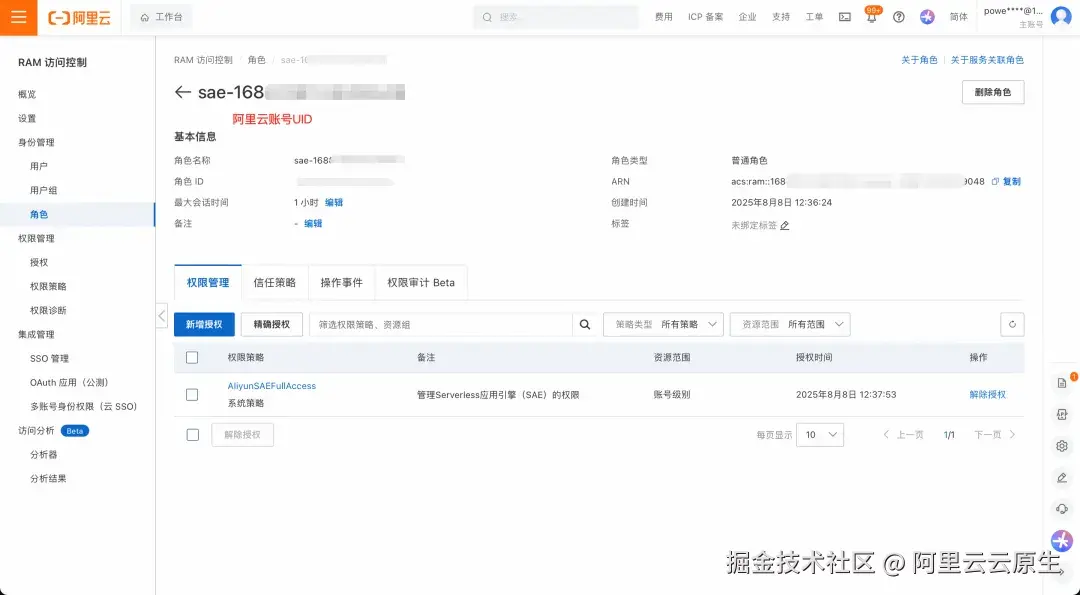Open 权限策略 in the sidebar
The height and width of the screenshot is (595, 1080).
(x=48, y=286)
